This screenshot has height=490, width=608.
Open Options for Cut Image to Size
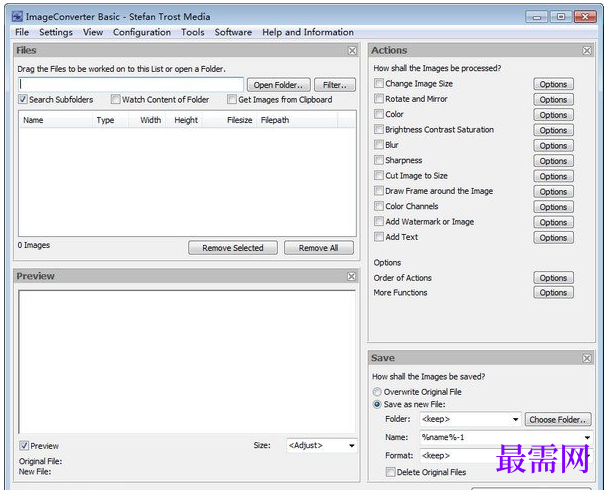[553, 176]
